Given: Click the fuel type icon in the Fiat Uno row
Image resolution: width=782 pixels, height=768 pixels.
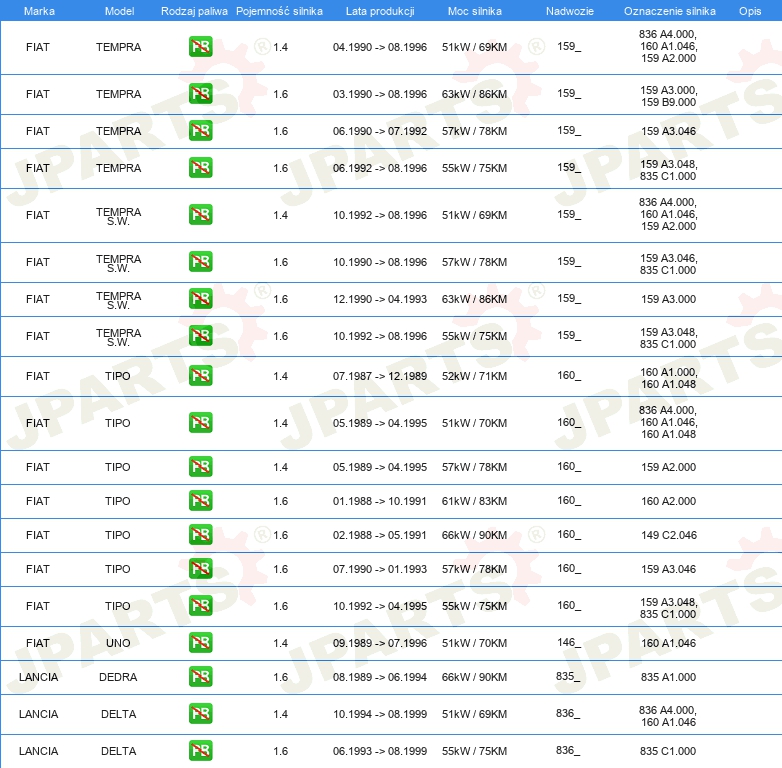Looking at the screenshot, I should click(200, 643).
